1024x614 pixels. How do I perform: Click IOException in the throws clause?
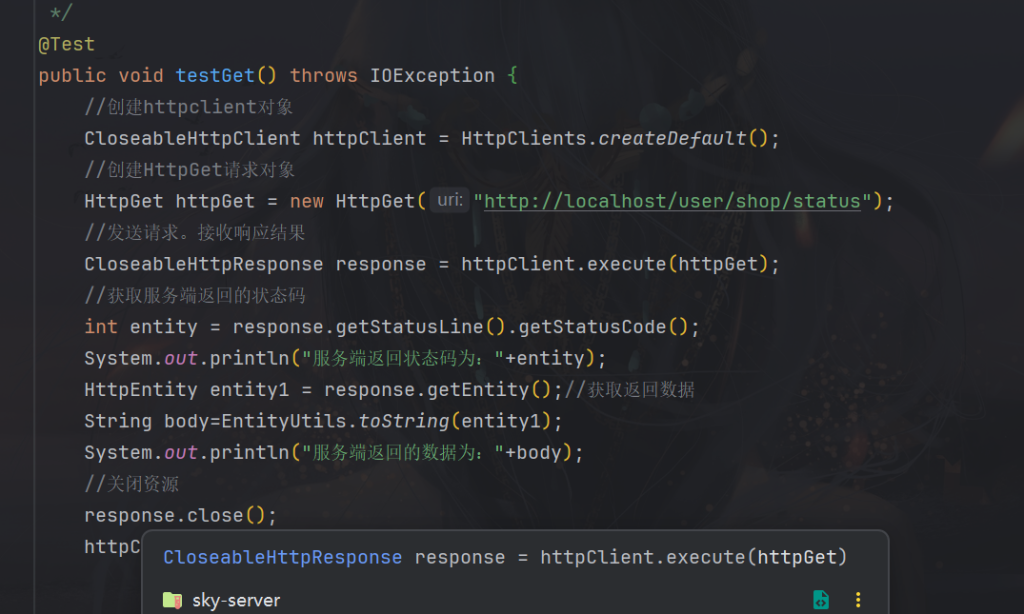pos(432,75)
